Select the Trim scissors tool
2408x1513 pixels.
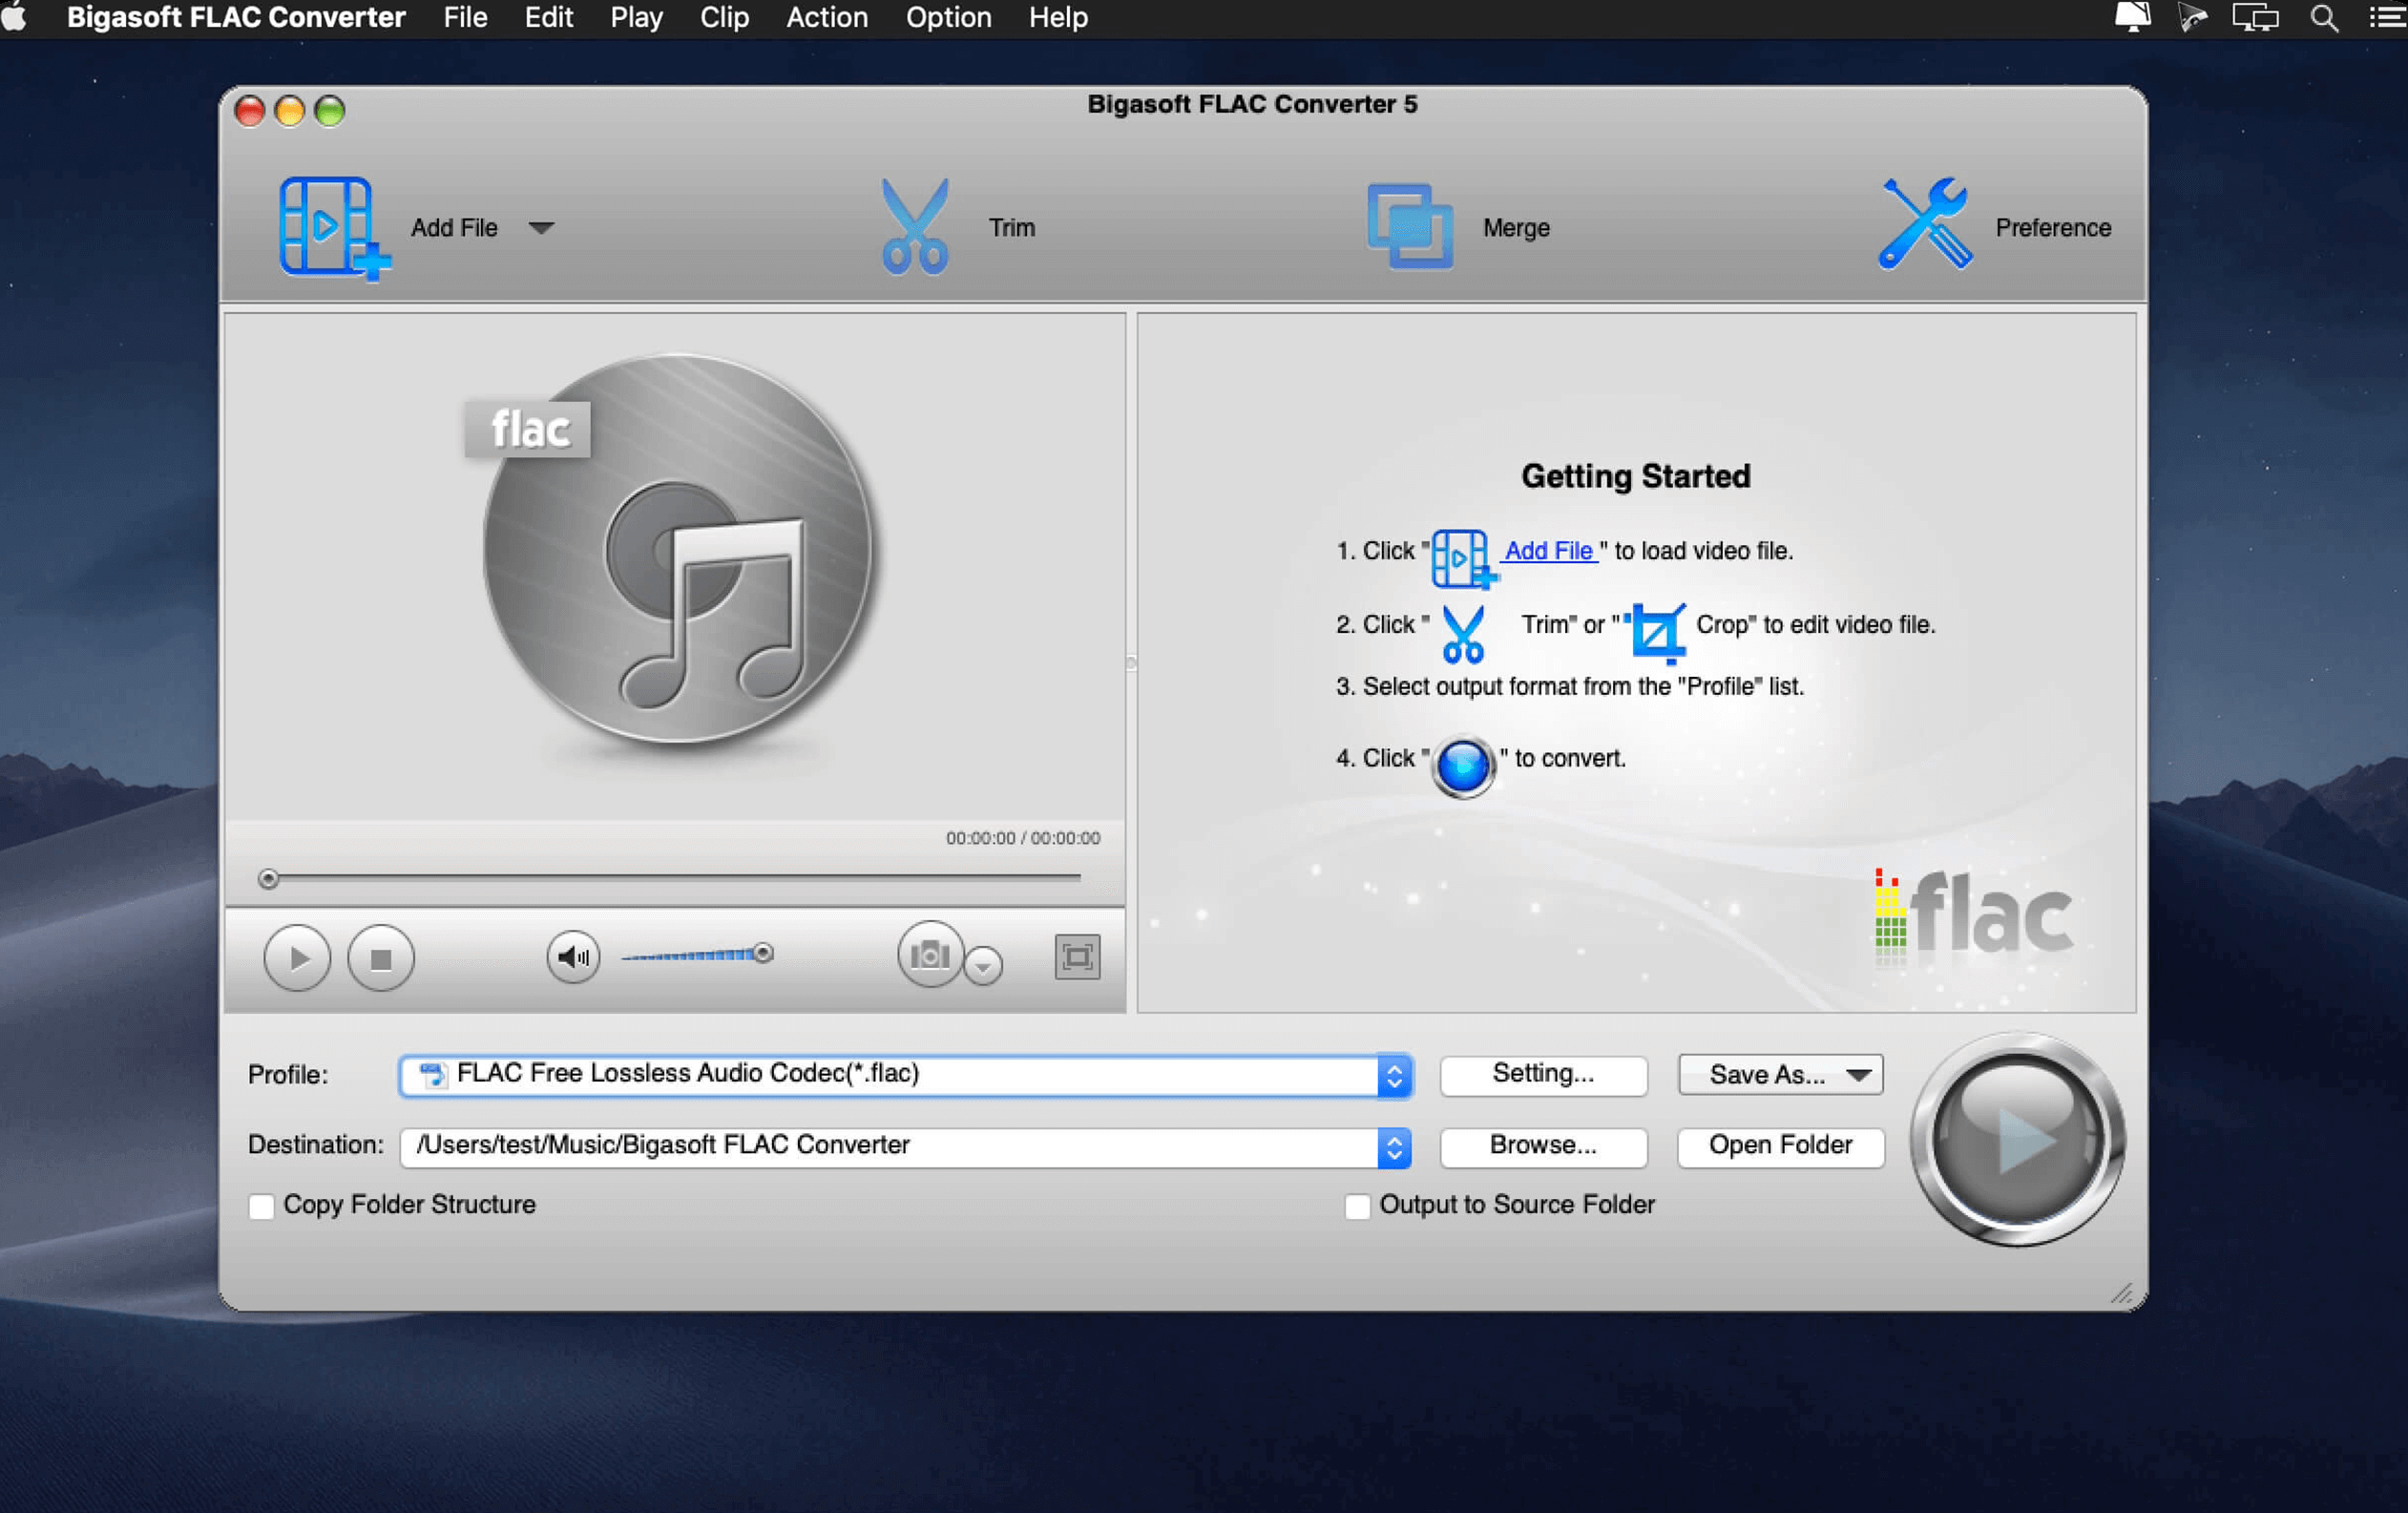914,227
